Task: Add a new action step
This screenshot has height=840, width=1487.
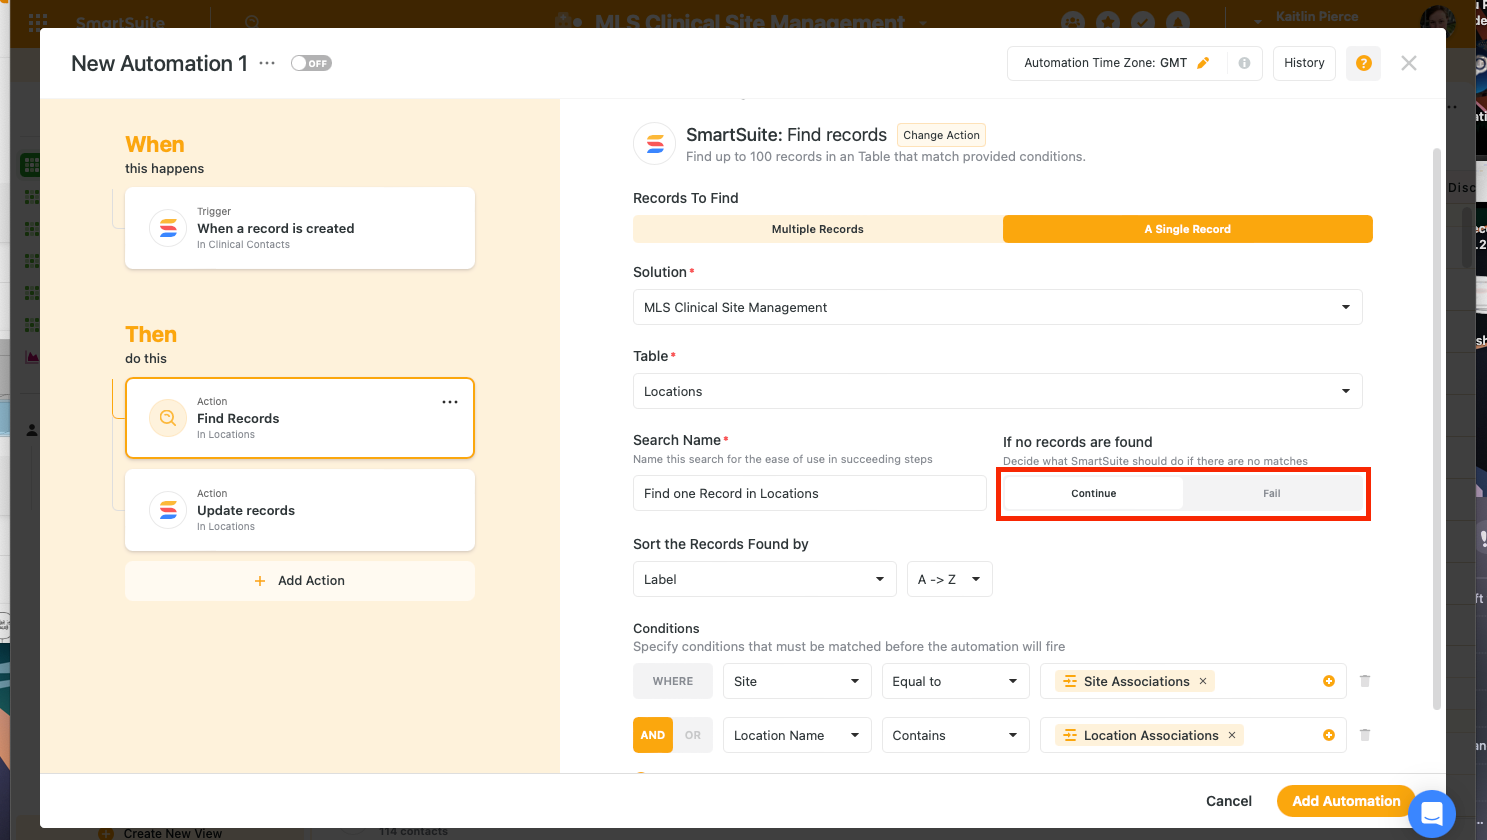Action: point(300,581)
